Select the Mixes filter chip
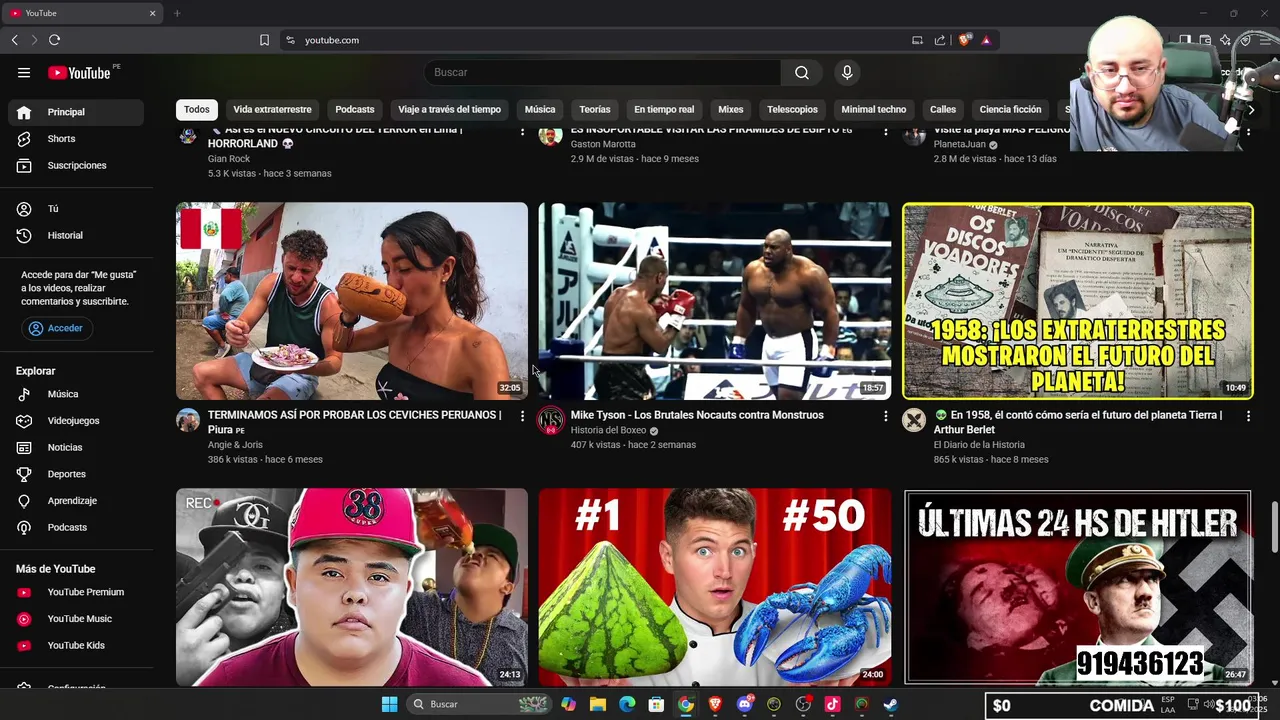The height and width of the screenshot is (720, 1280). click(x=731, y=109)
